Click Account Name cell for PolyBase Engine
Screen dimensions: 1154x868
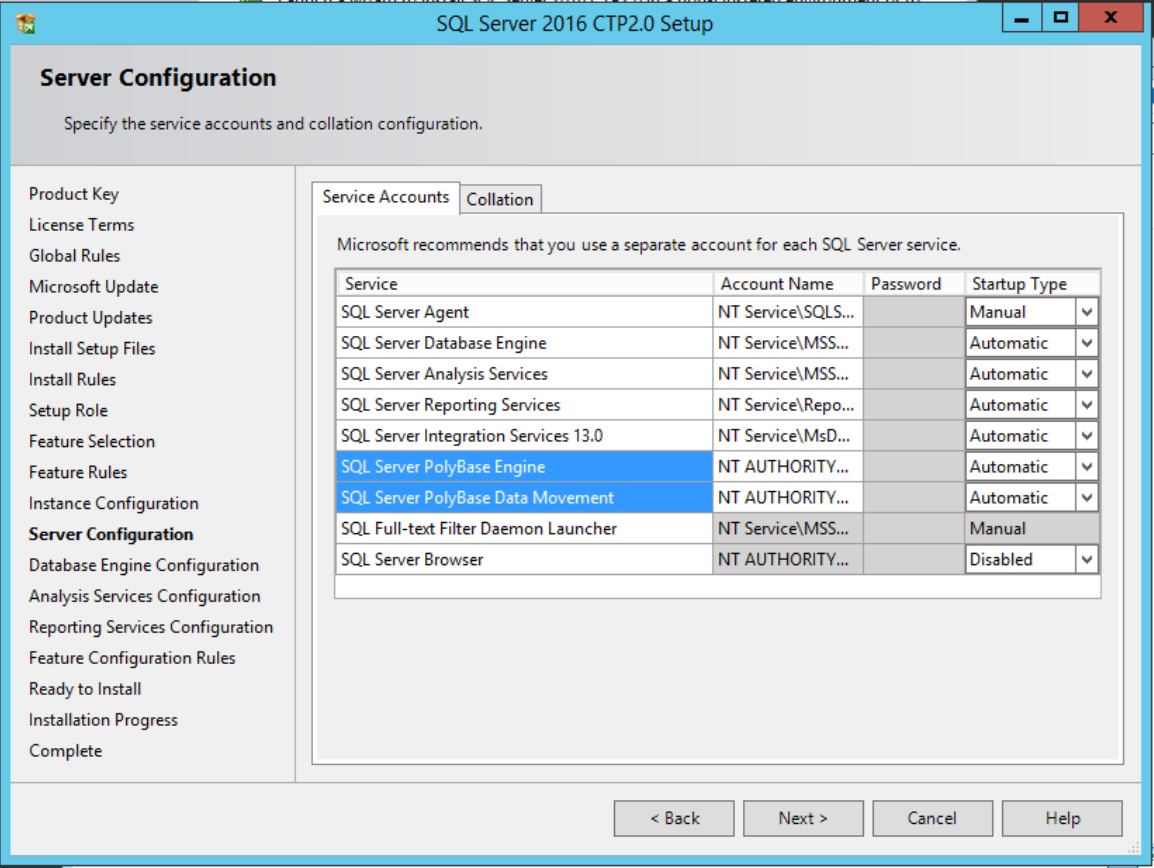(787, 467)
